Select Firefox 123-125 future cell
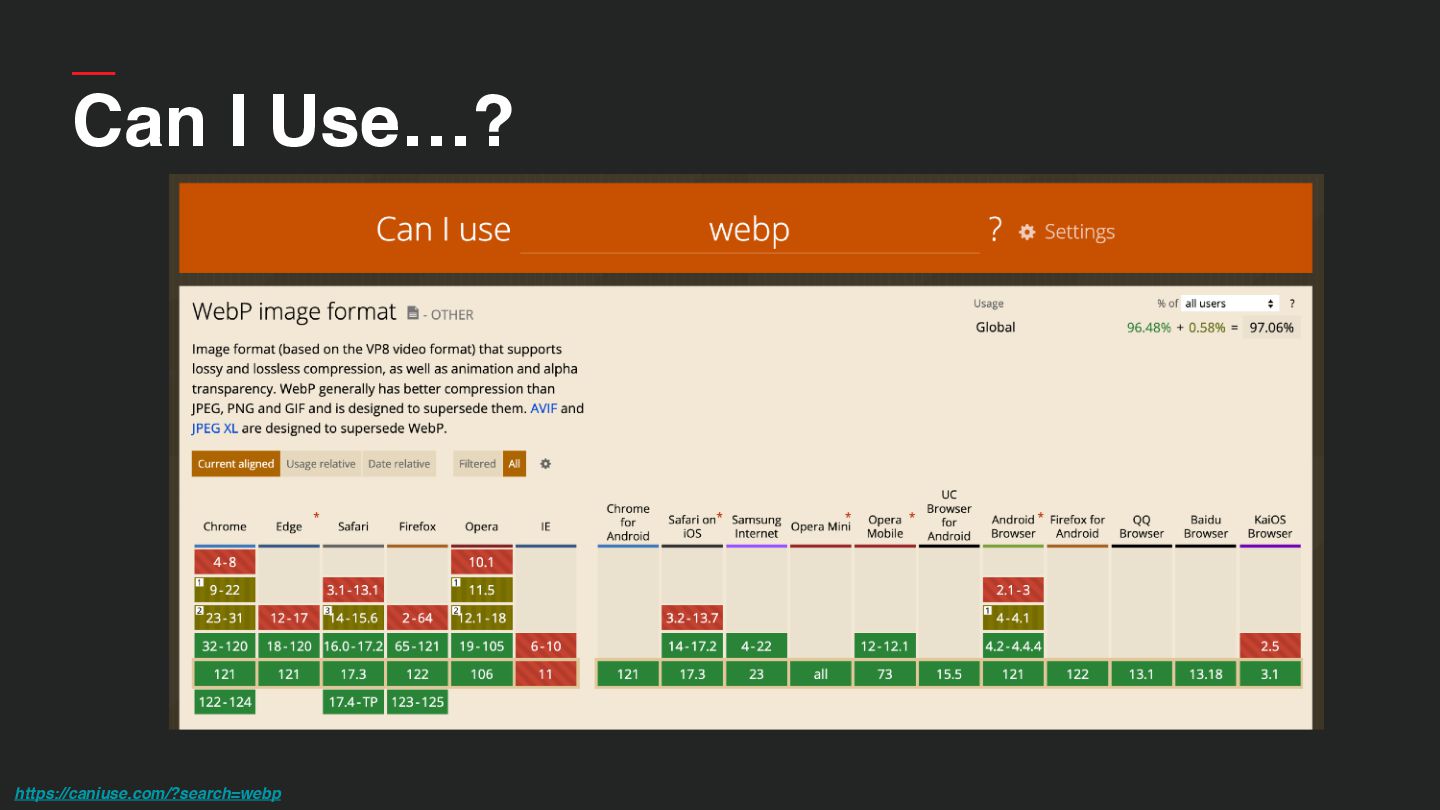 (418, 702)
